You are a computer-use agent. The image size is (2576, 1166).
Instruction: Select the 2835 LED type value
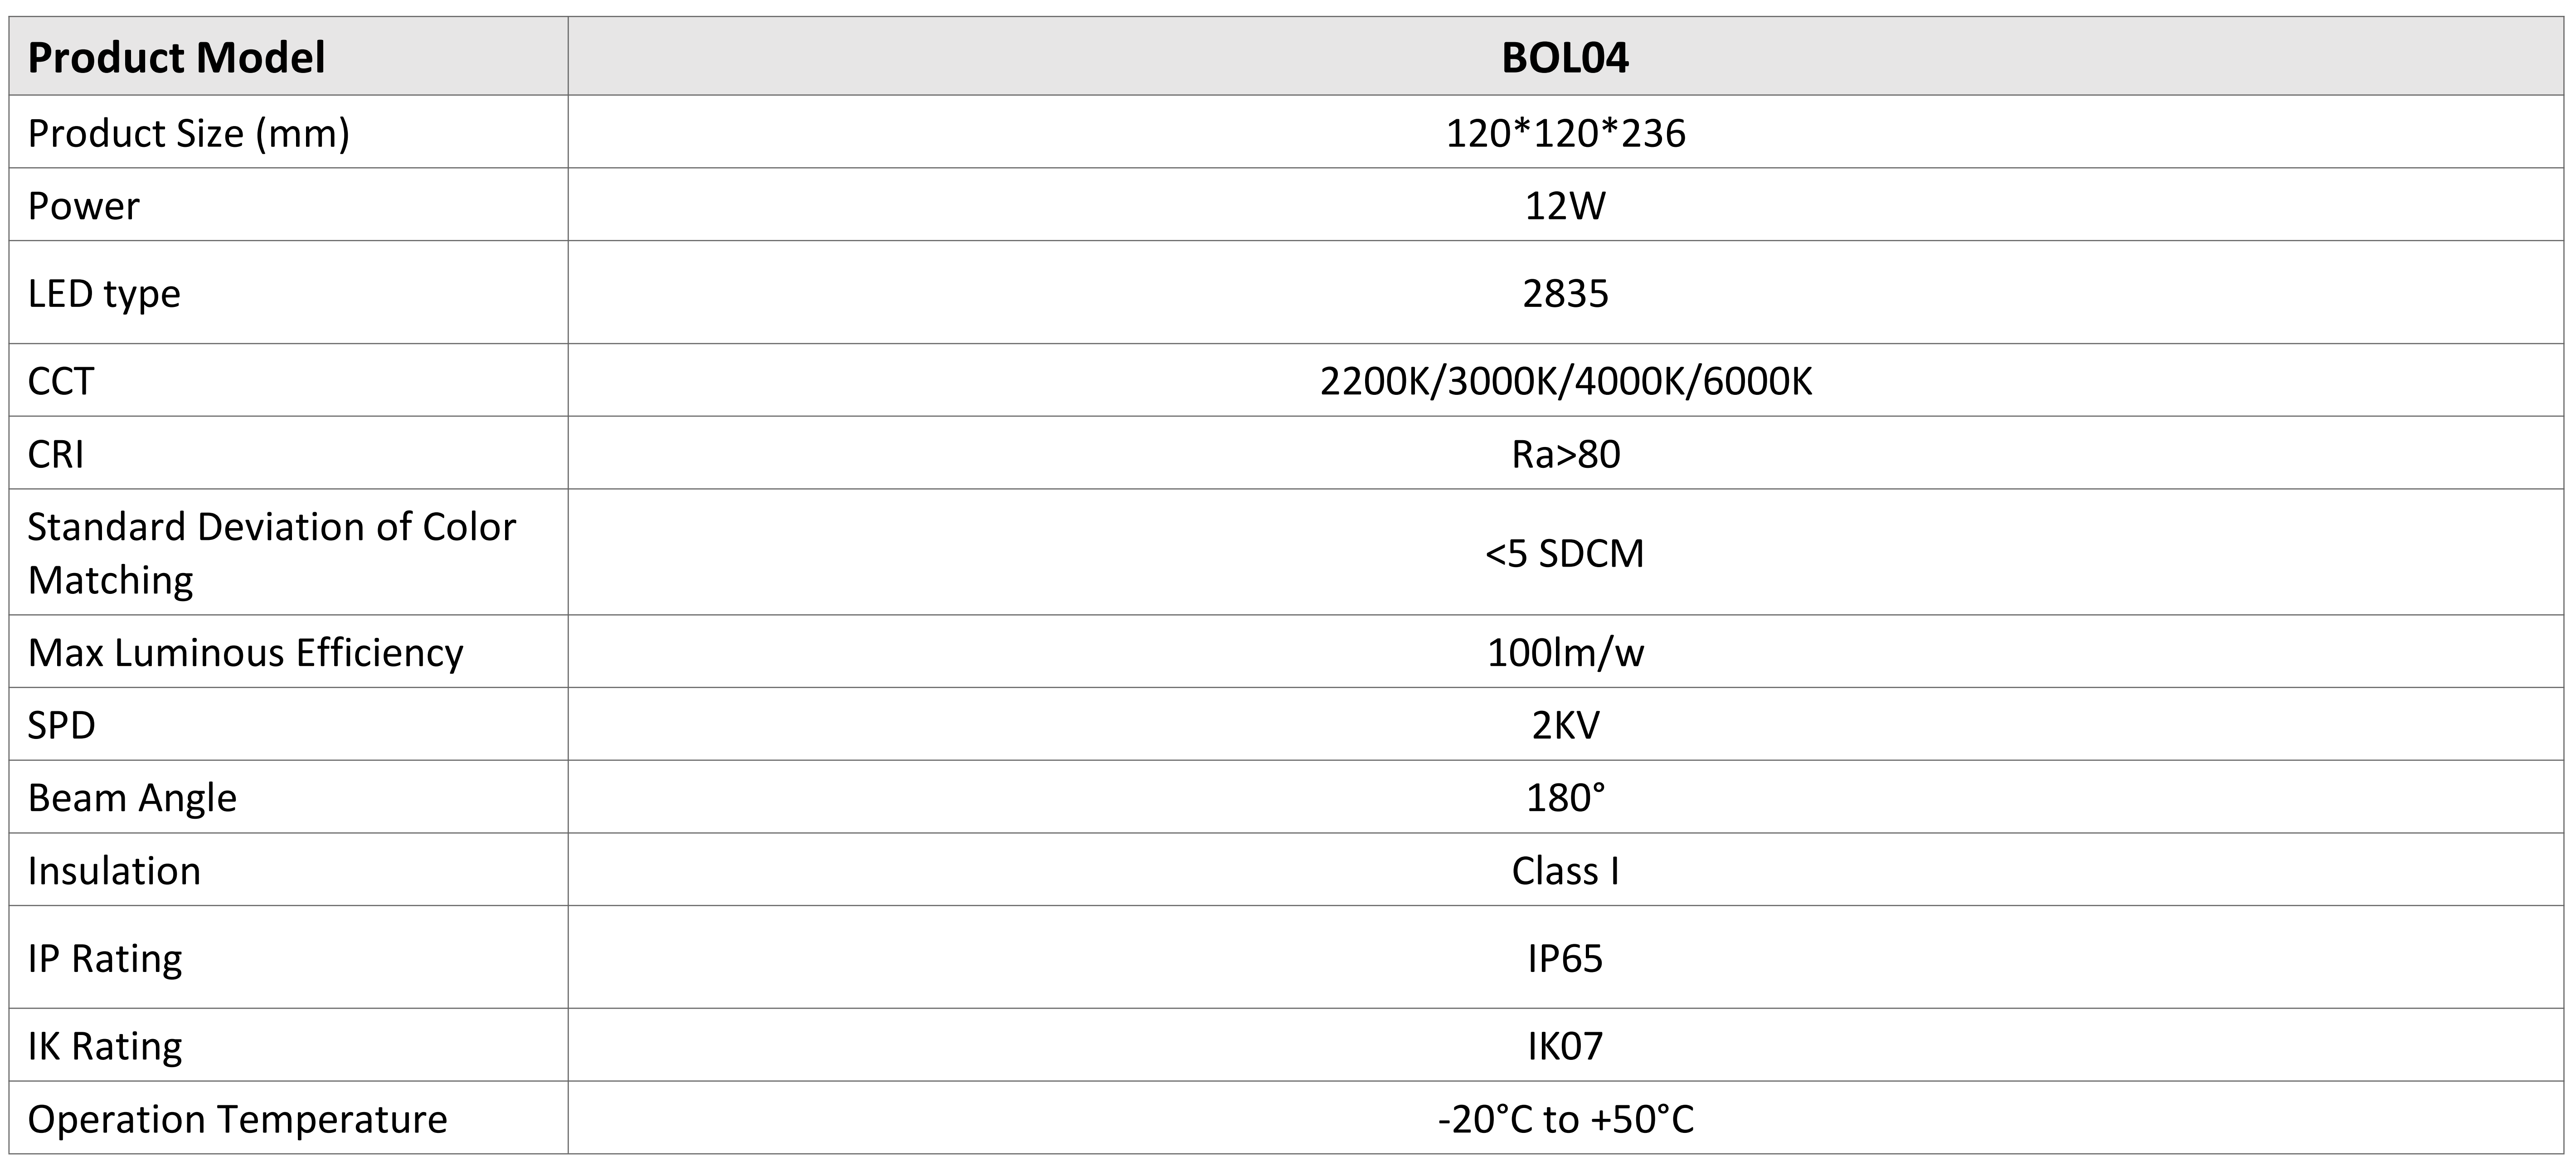[x=1565, y=293]
